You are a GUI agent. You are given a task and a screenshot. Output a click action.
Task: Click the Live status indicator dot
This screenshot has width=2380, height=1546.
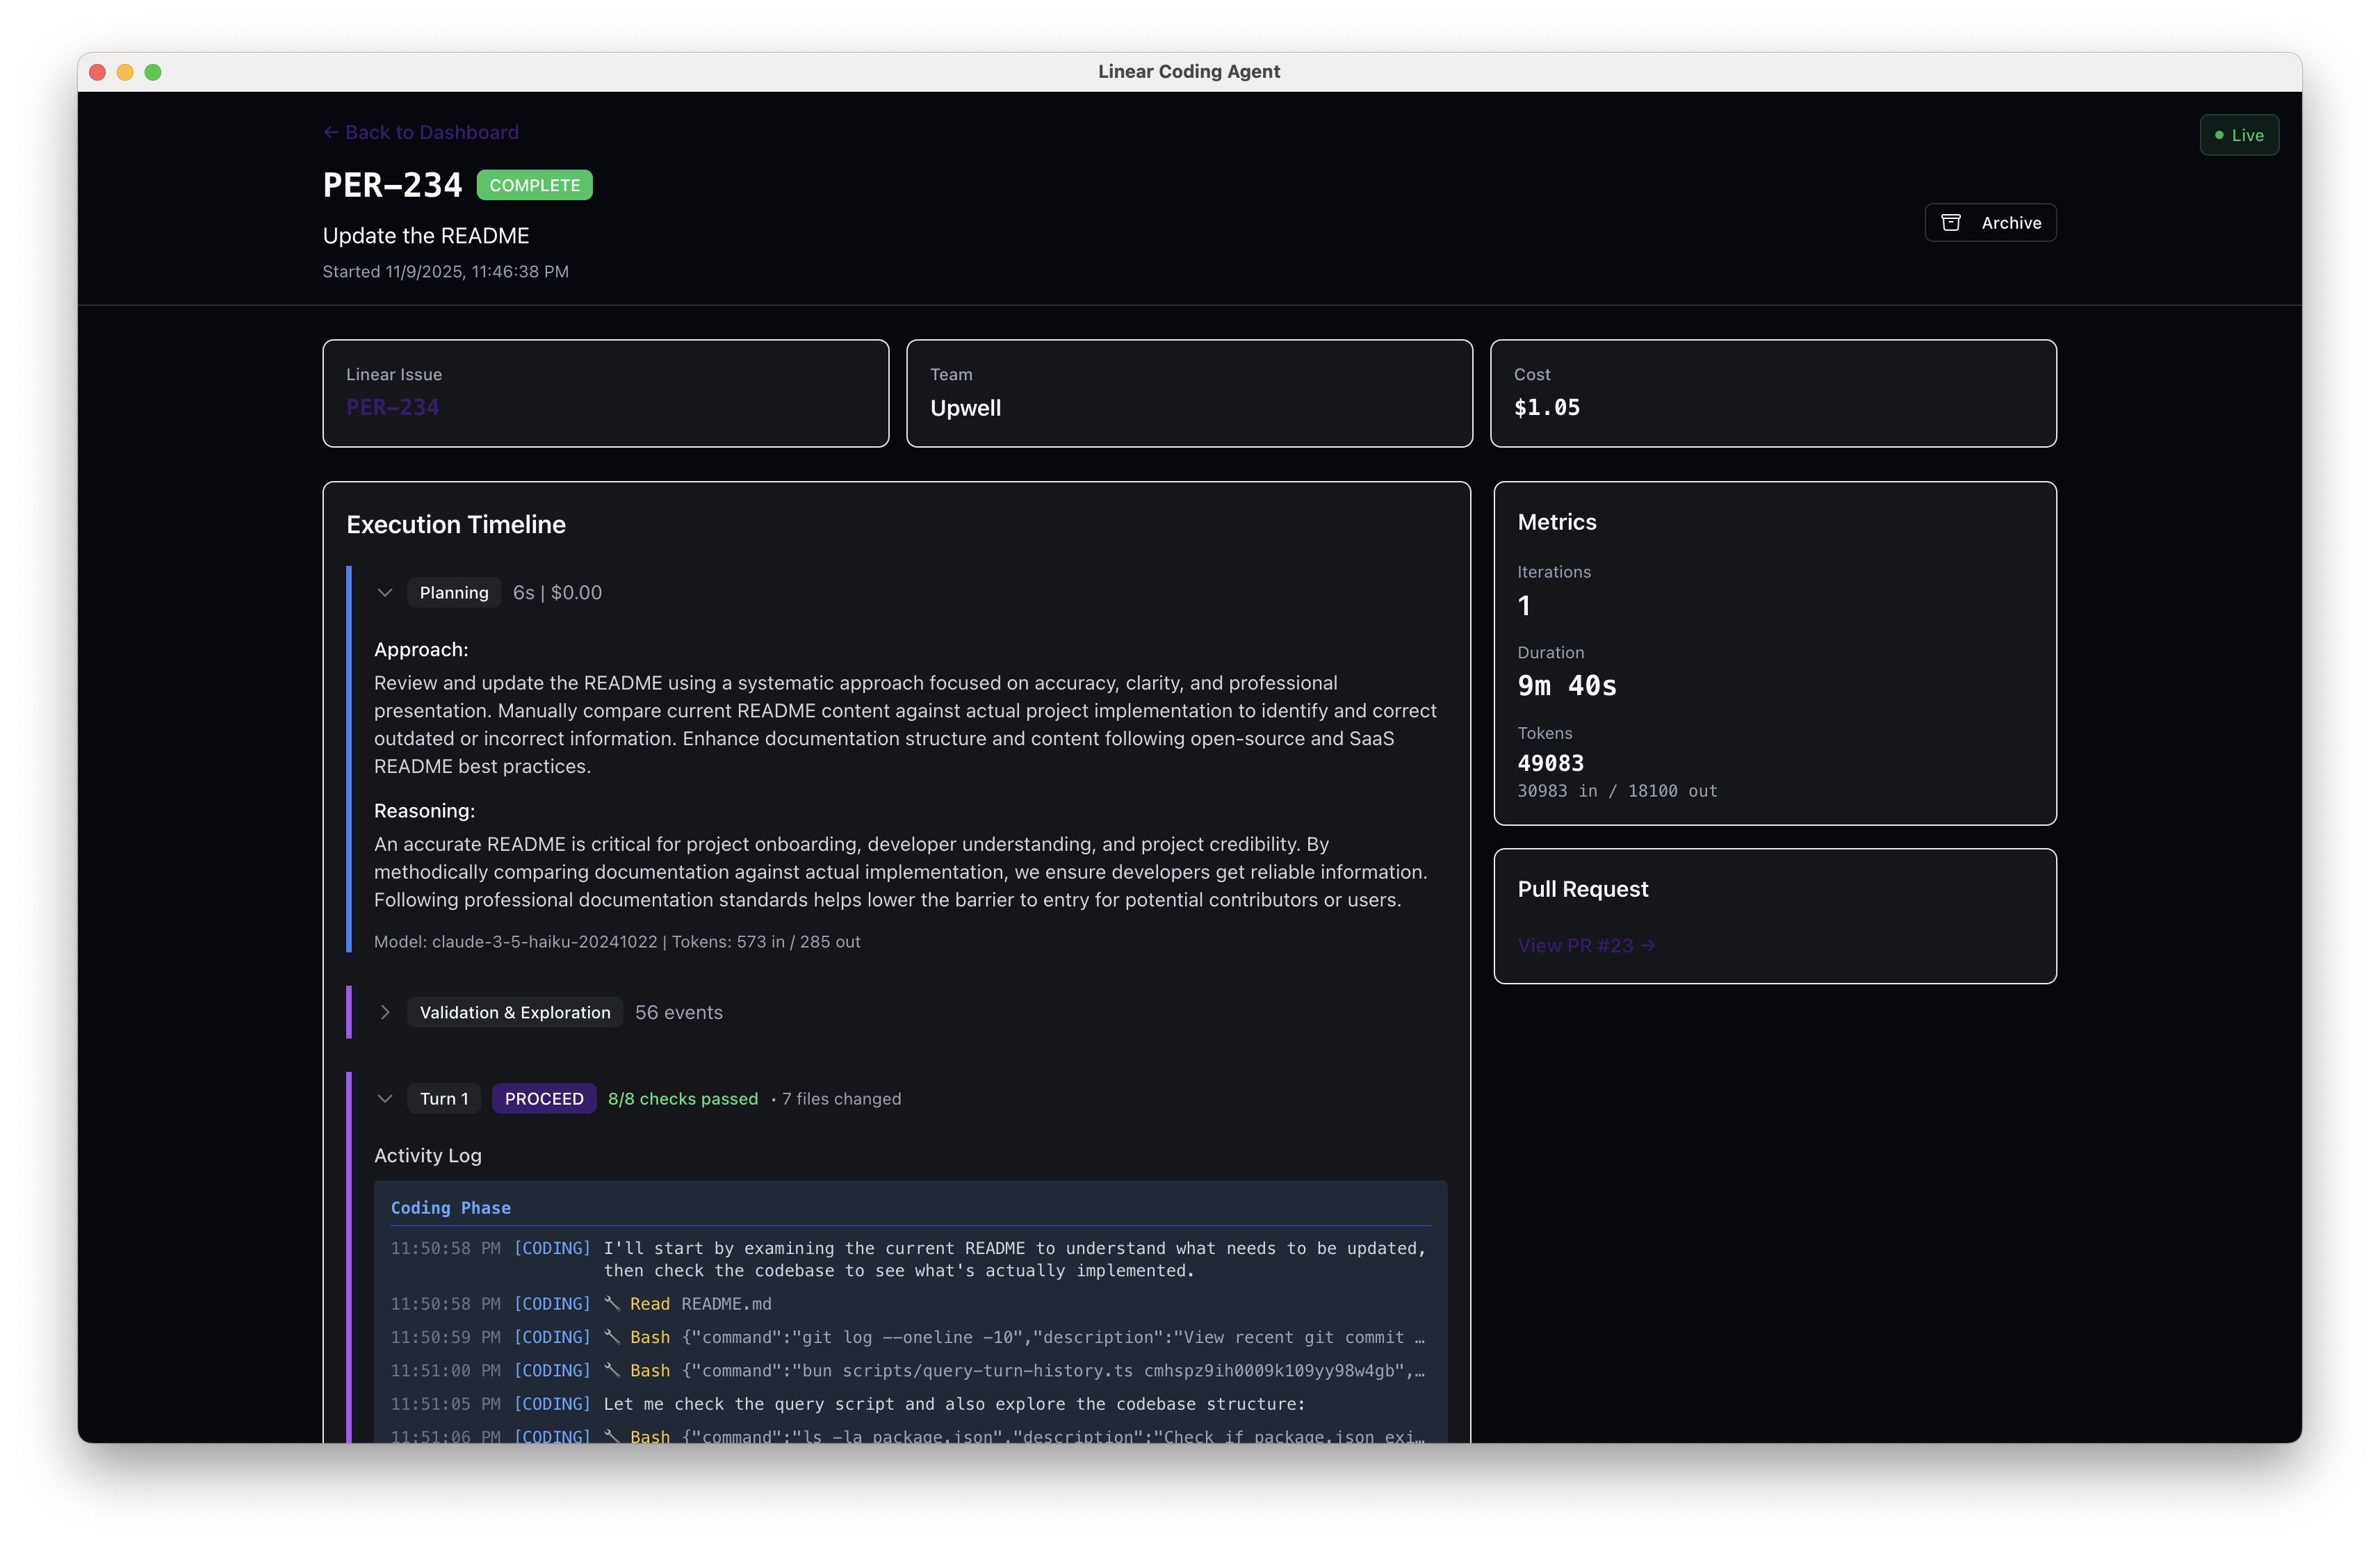pos(2219,134)
